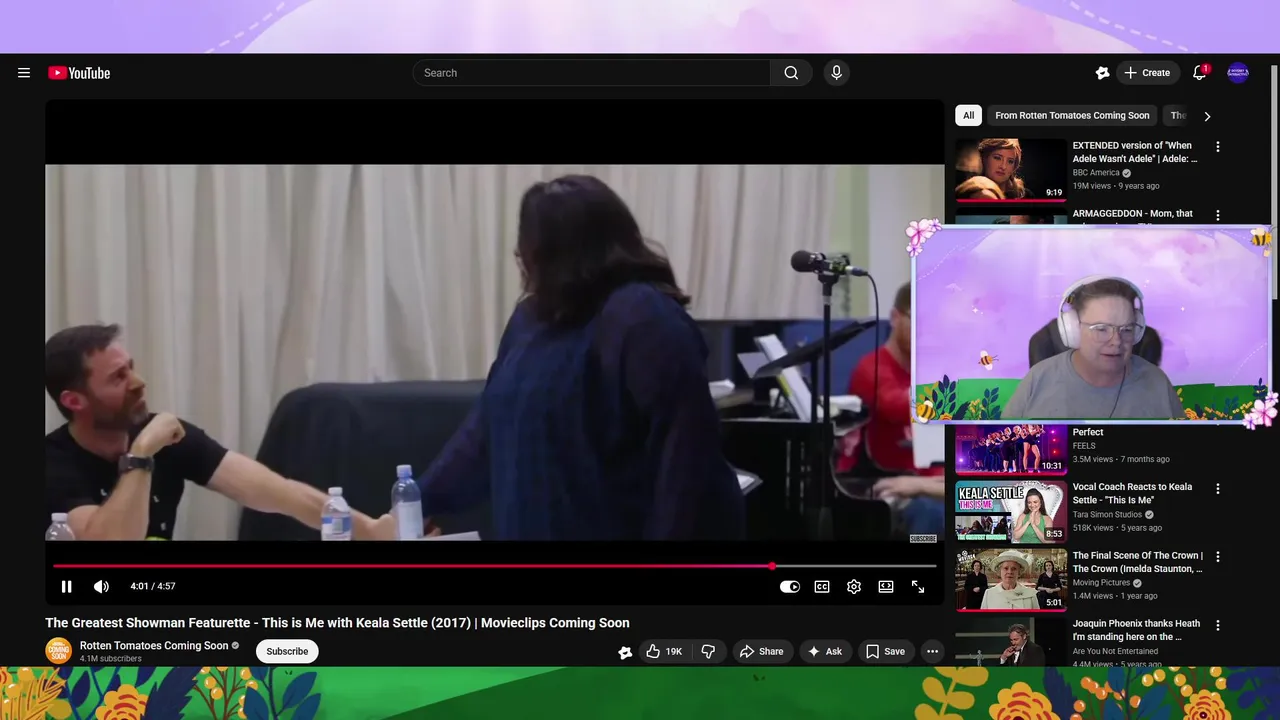
Task: Open options for Adele extended video
Action: click(1217, 147)
